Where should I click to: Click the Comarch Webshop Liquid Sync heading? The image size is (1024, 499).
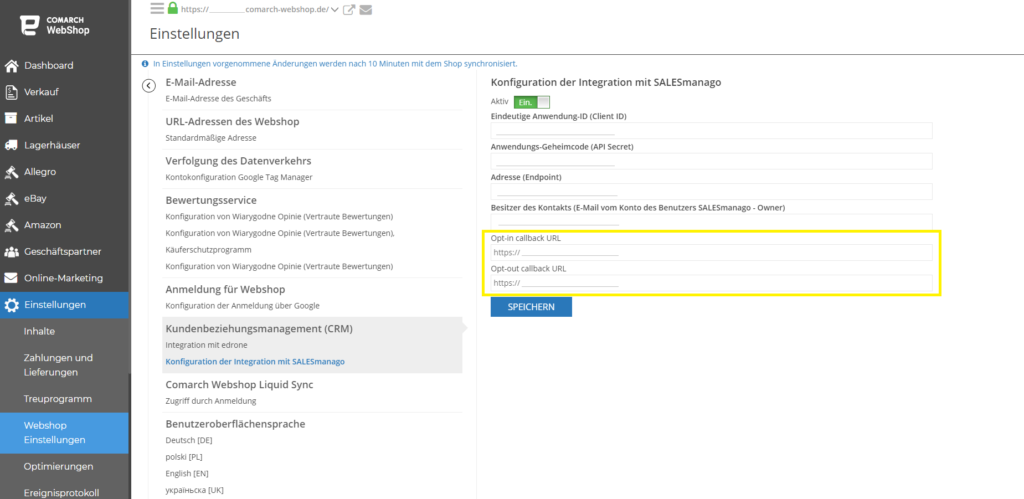pos(240,385)
